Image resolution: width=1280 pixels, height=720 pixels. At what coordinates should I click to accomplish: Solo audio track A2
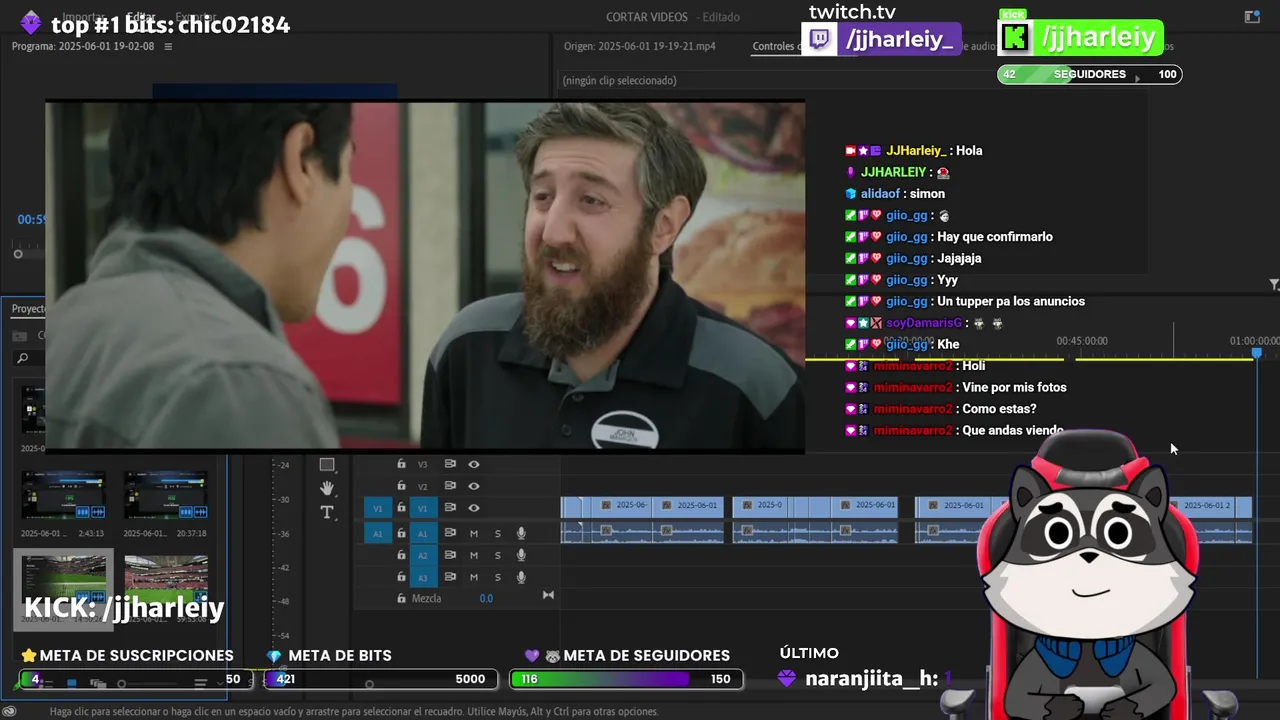pos(497,555)
